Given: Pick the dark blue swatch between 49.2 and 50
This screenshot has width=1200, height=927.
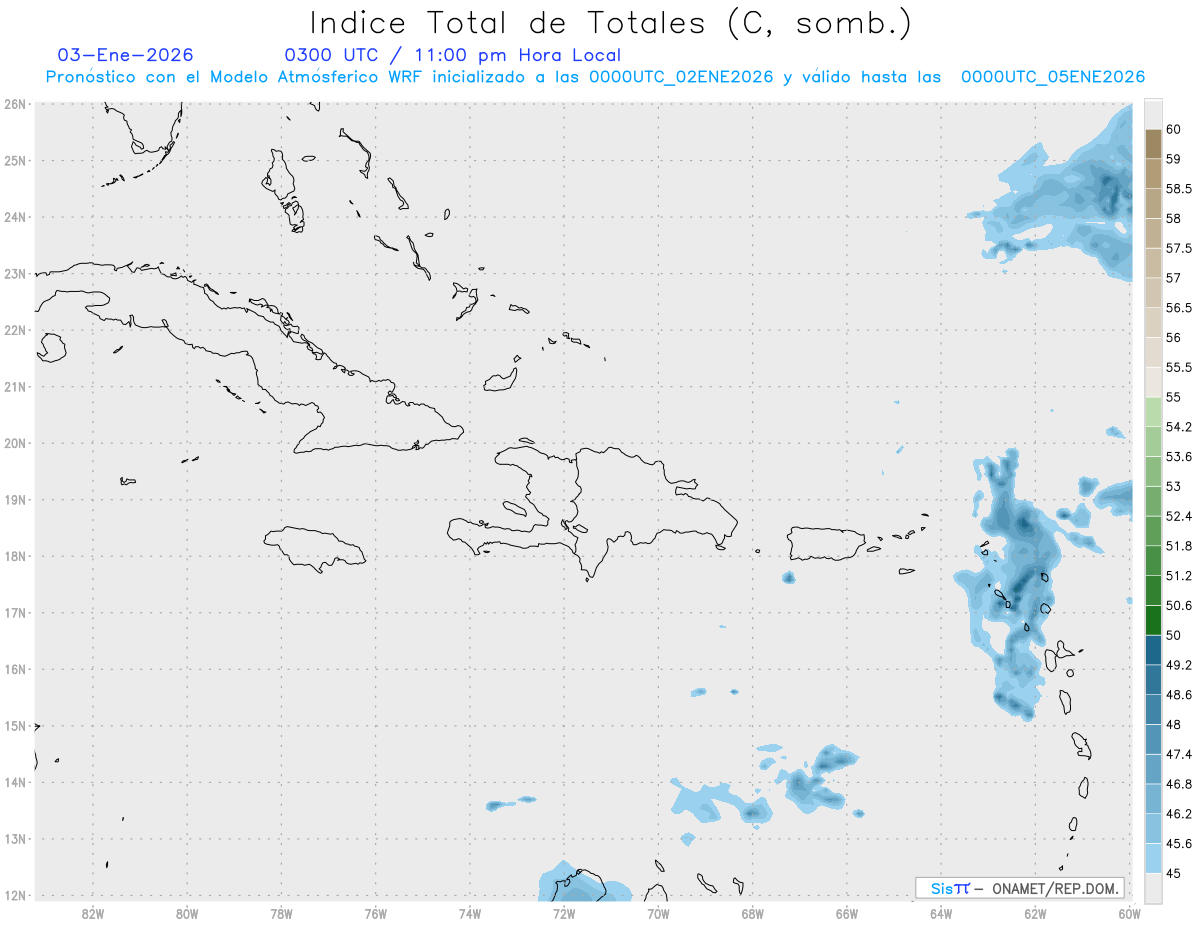Looking at the screenshot, I should (x=1153, y=650).
